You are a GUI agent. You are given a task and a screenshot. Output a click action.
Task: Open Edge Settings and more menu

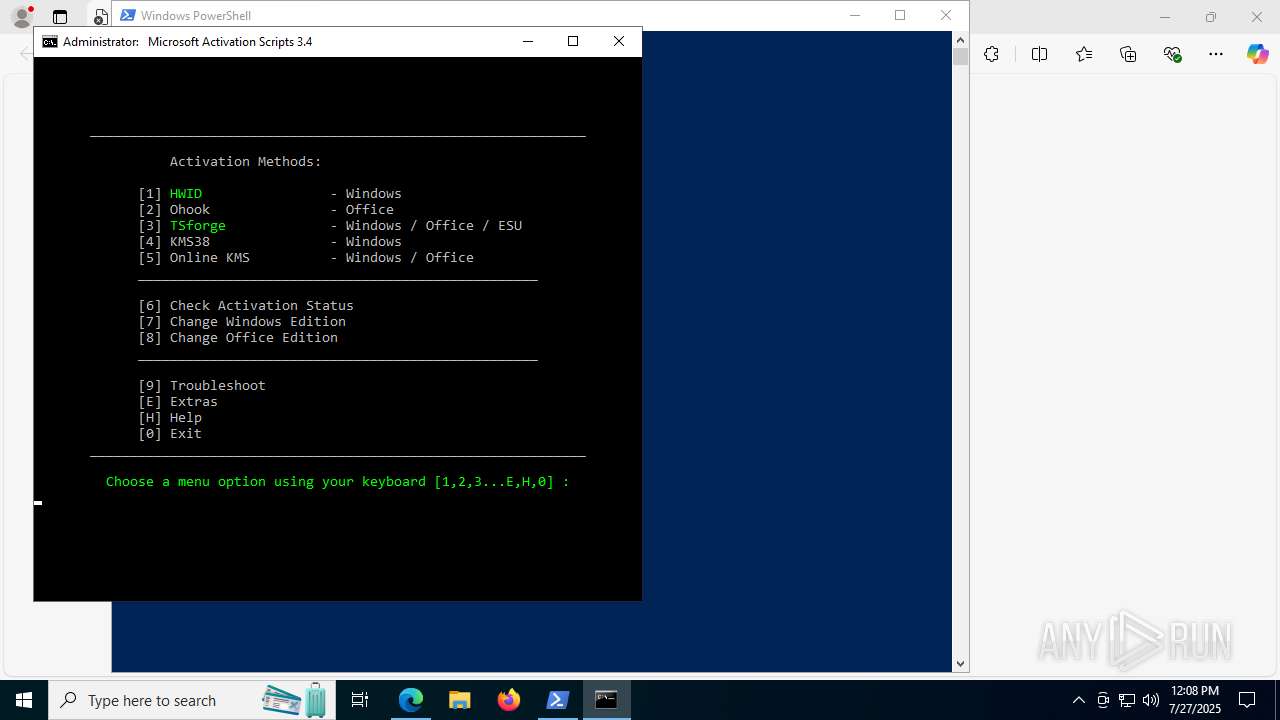point(1216,54)
